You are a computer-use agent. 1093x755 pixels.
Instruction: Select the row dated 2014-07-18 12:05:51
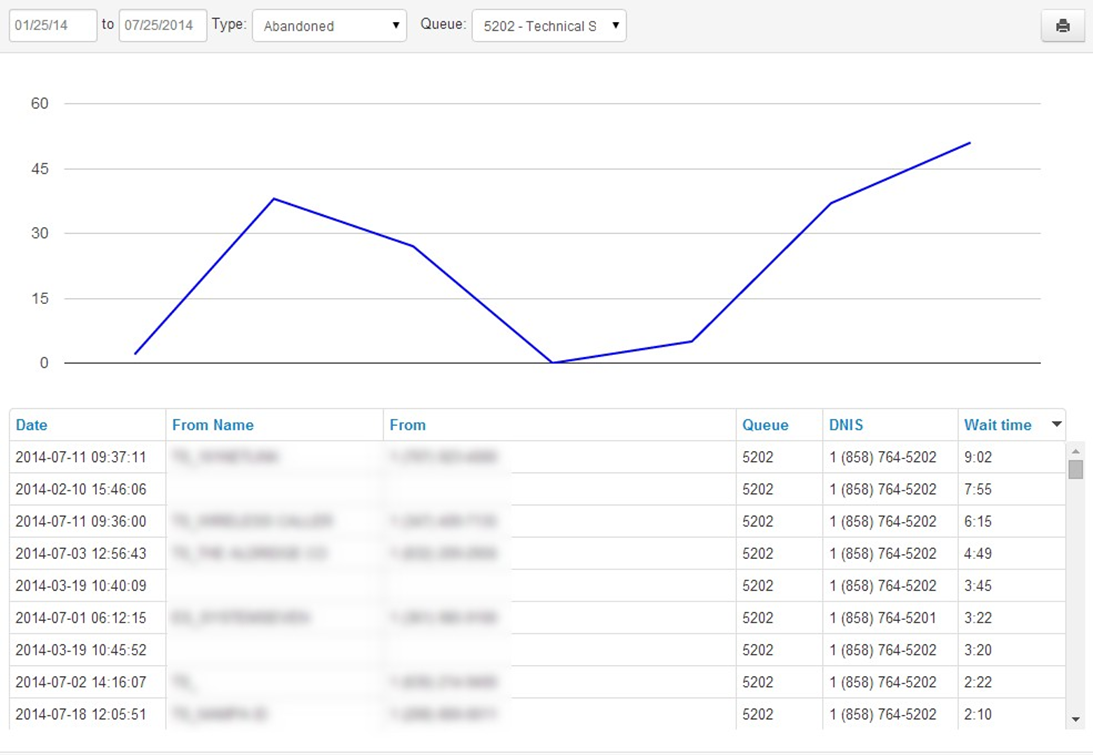537,714
